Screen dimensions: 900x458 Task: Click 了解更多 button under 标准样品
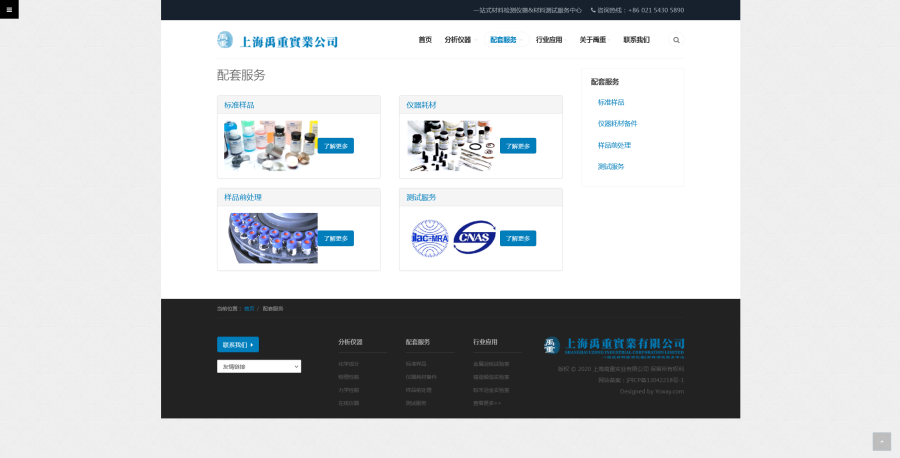336,146
